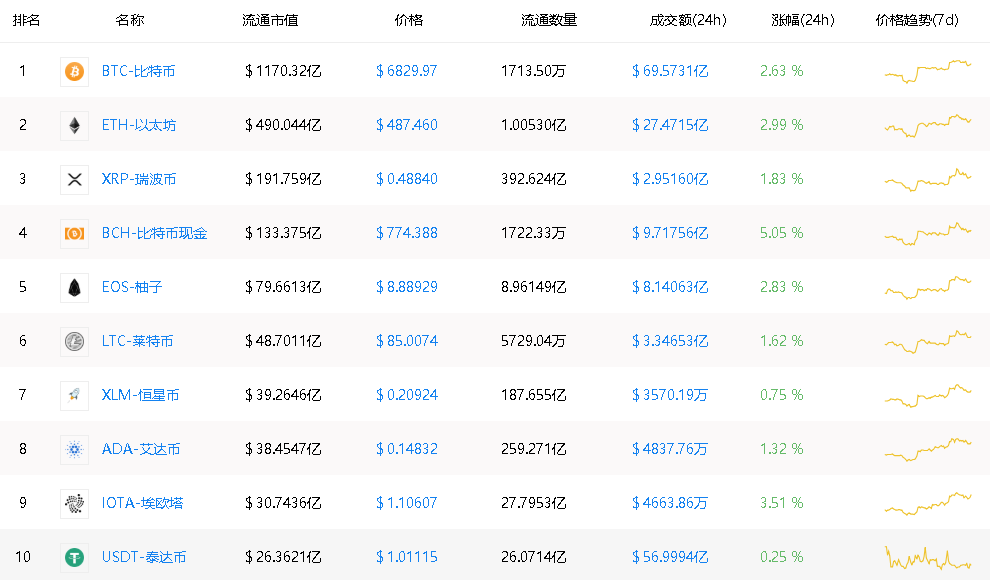Screen dimensions: 990x580
Task: Open the ADA-艾达币 link
Action: coord(141,449)
